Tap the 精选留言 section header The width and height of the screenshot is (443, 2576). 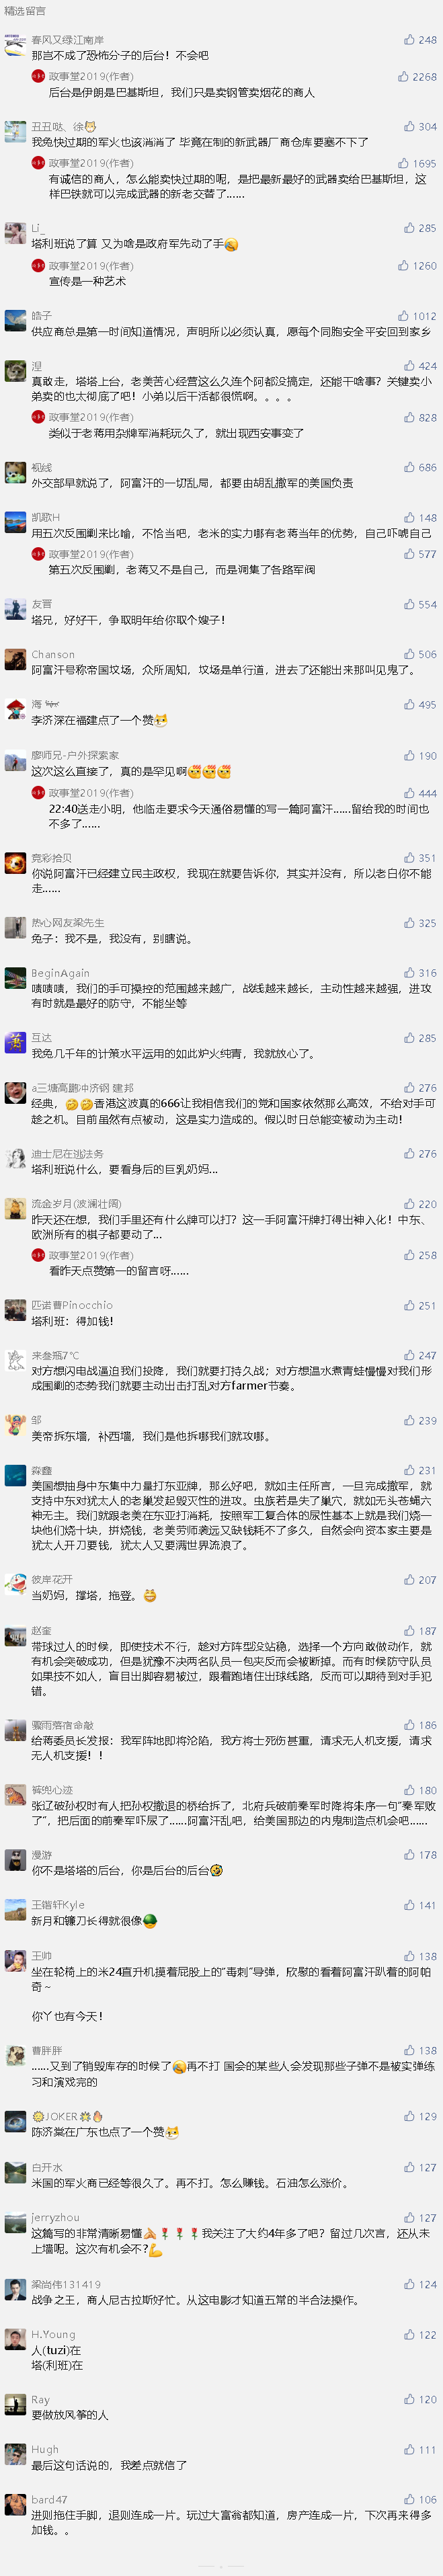tap(25, 11)
